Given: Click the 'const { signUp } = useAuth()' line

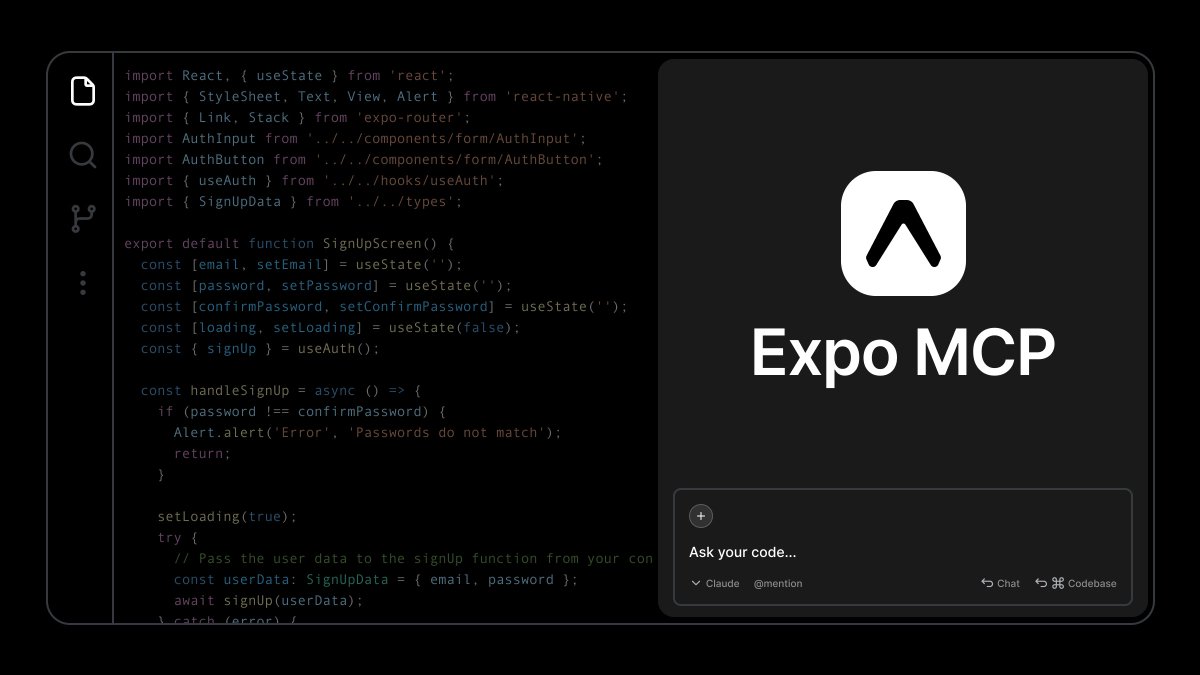Looking at the screenshot, I should click(261, 349).
